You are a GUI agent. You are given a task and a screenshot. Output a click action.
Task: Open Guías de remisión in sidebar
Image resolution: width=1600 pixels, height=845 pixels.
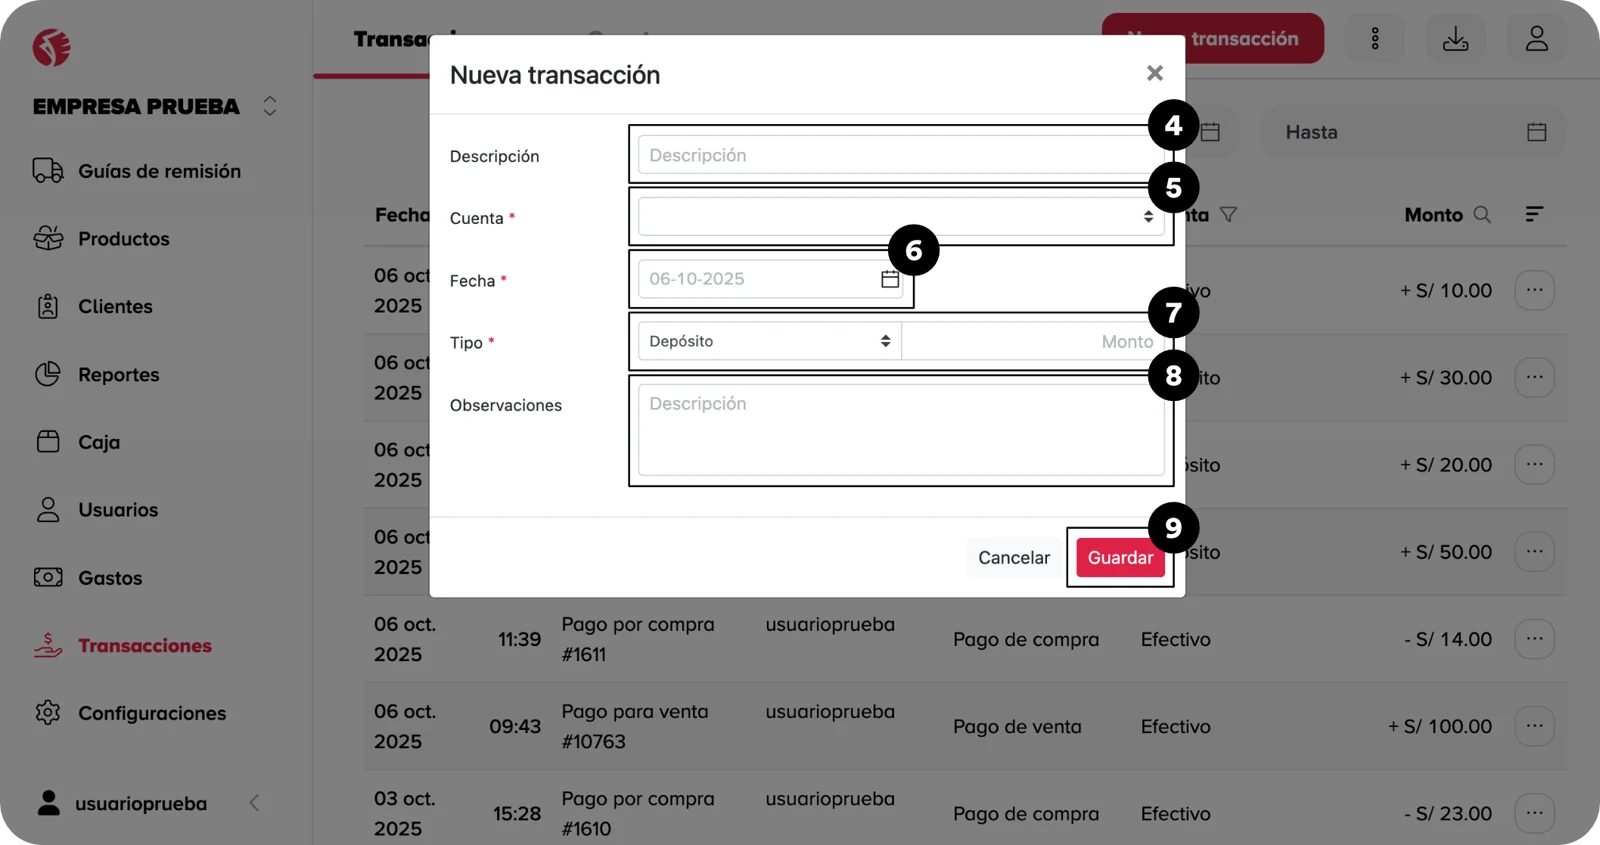159,171
